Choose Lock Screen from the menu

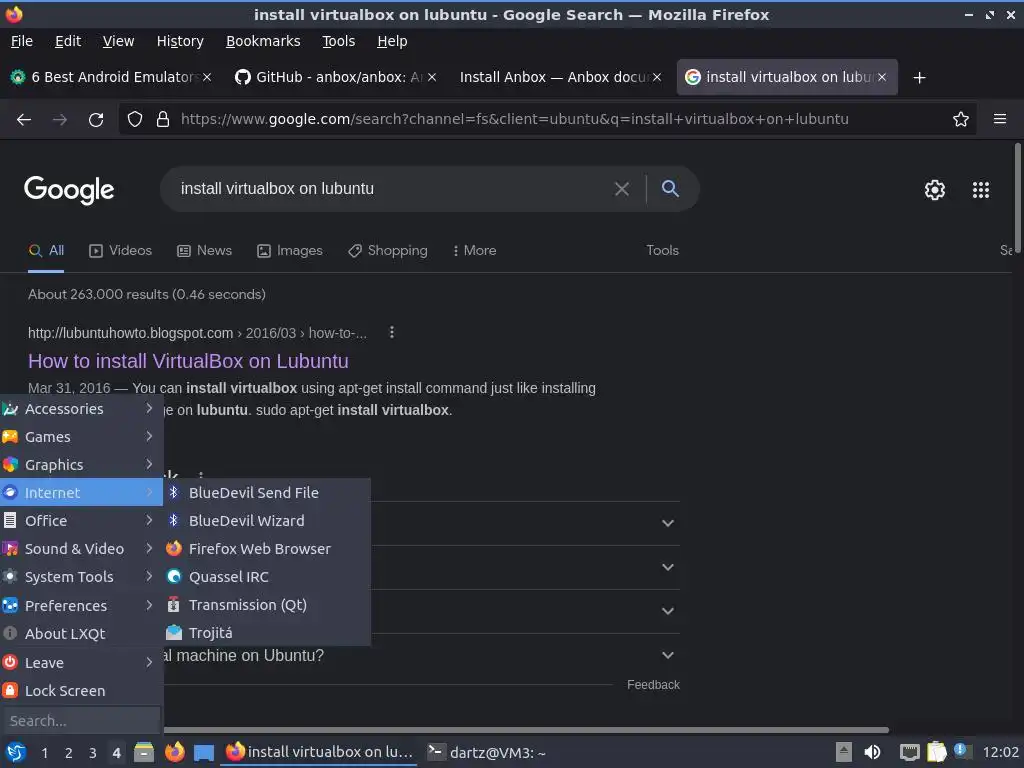click(81, 691)
